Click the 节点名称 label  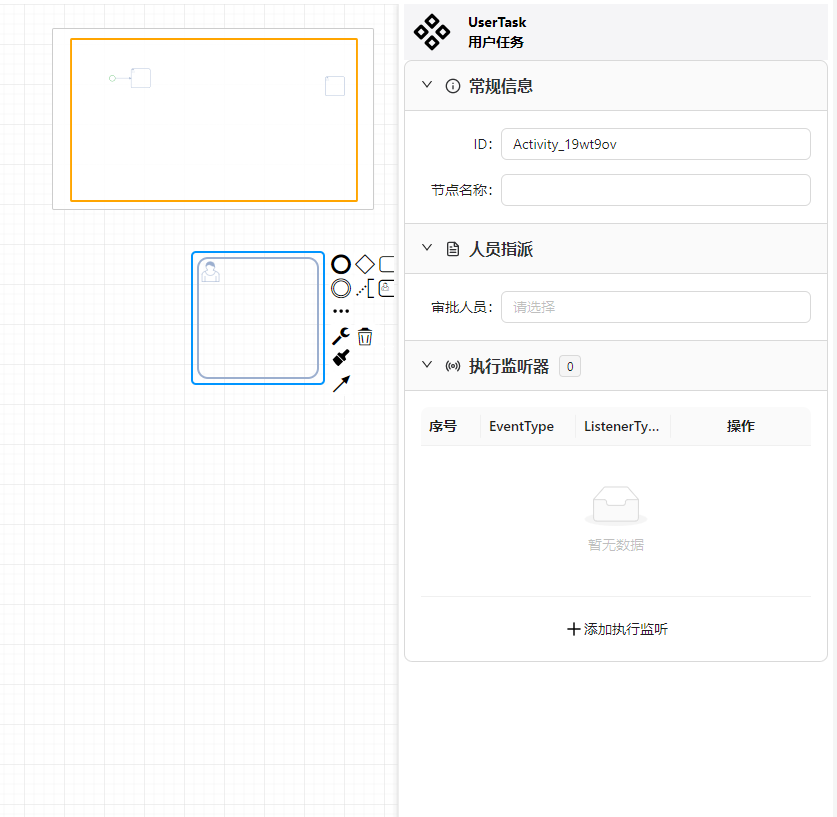(x=461, y=190)
